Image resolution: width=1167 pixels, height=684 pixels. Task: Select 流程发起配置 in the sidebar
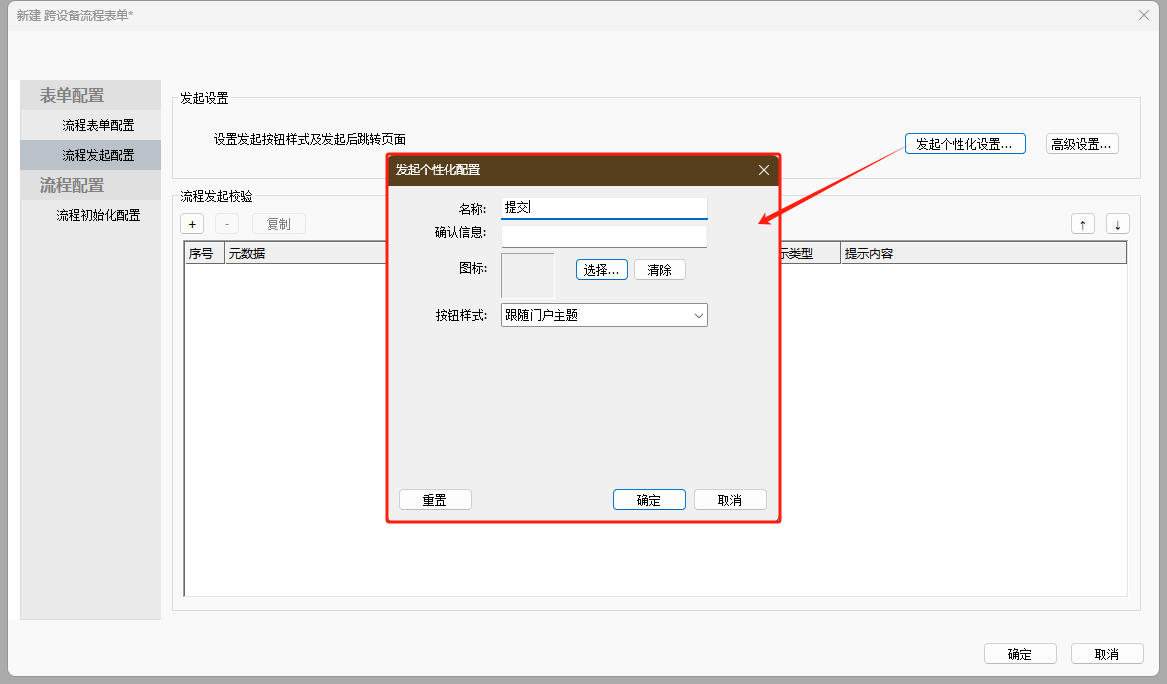(98, 155)
